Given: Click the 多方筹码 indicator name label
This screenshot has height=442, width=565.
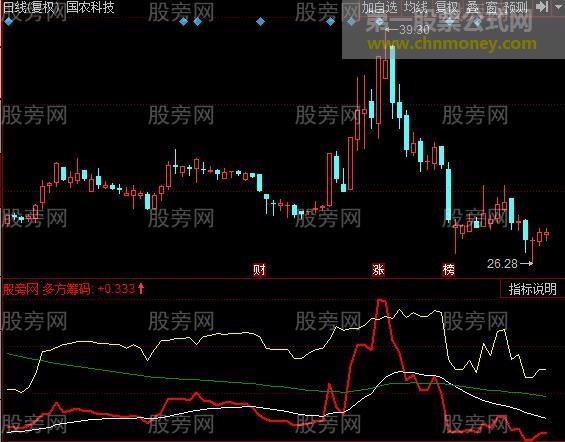Looking at the screenshot, I should point(66,289).
